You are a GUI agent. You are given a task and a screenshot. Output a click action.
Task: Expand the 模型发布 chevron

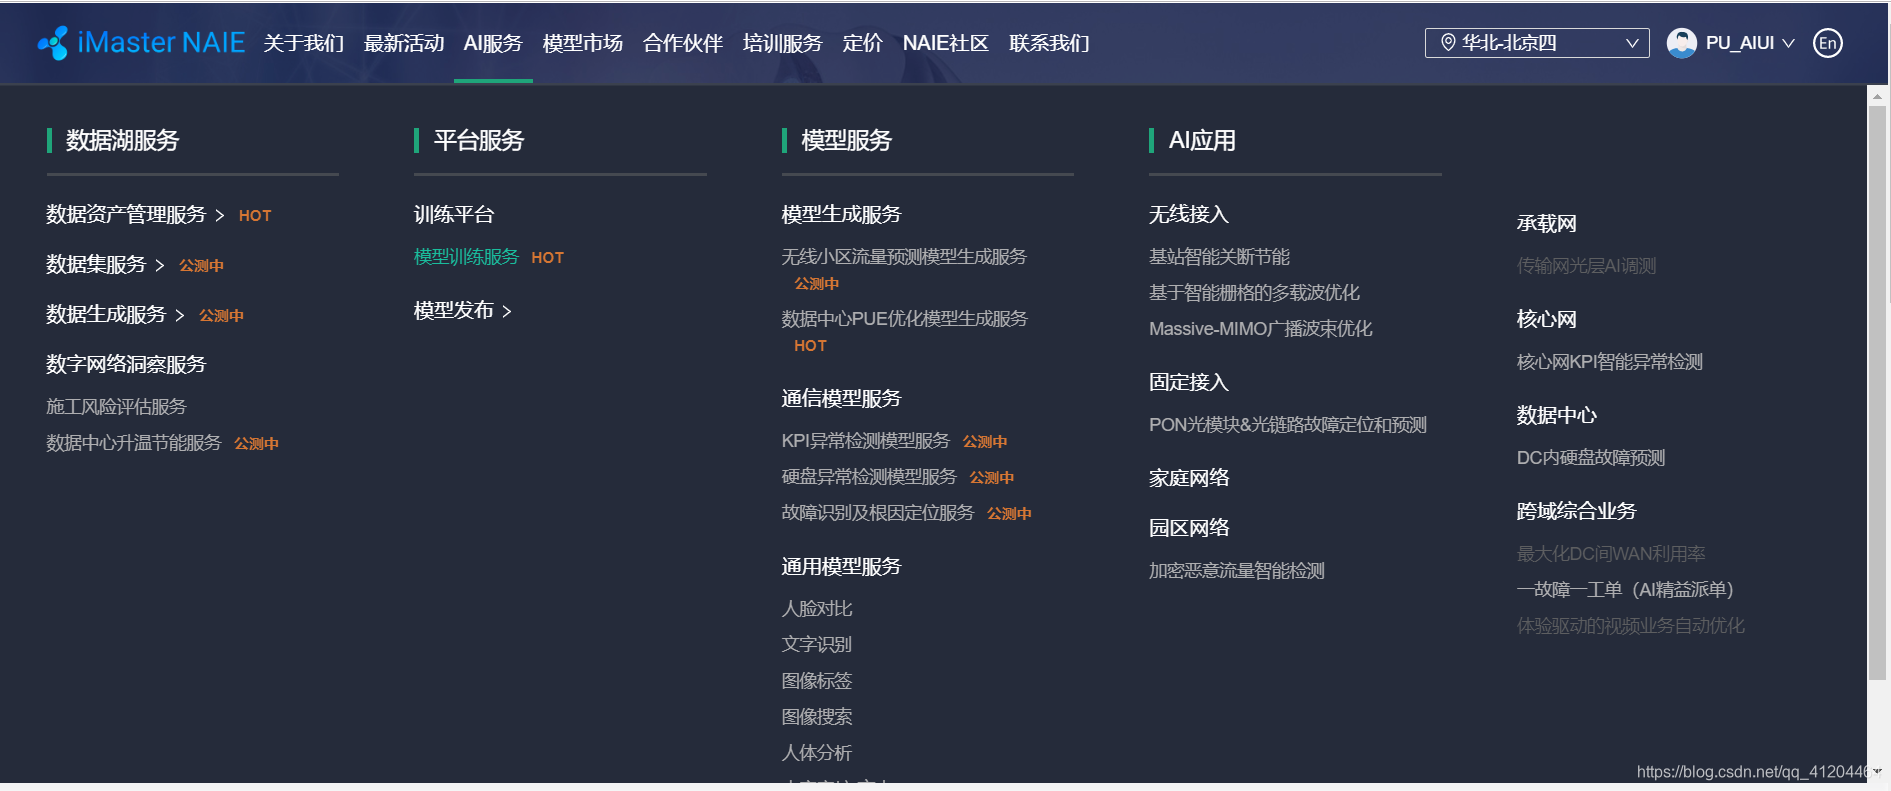[507, 311]
